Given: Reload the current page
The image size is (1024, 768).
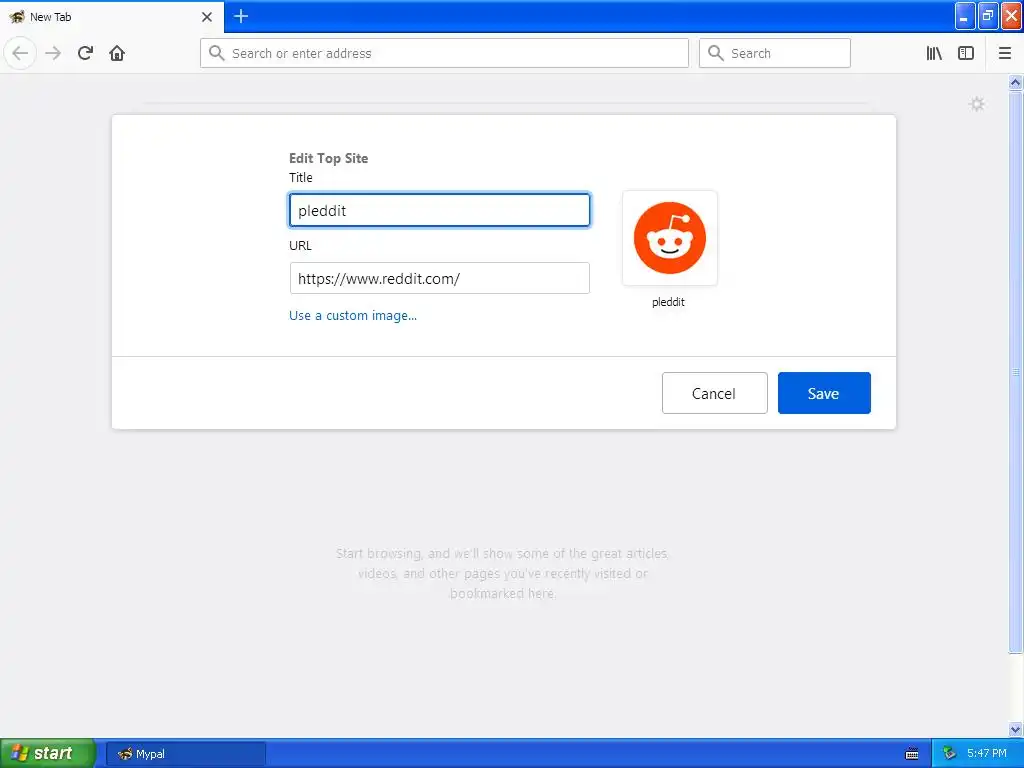Looking at the screenshot, I should pos(85,53).
